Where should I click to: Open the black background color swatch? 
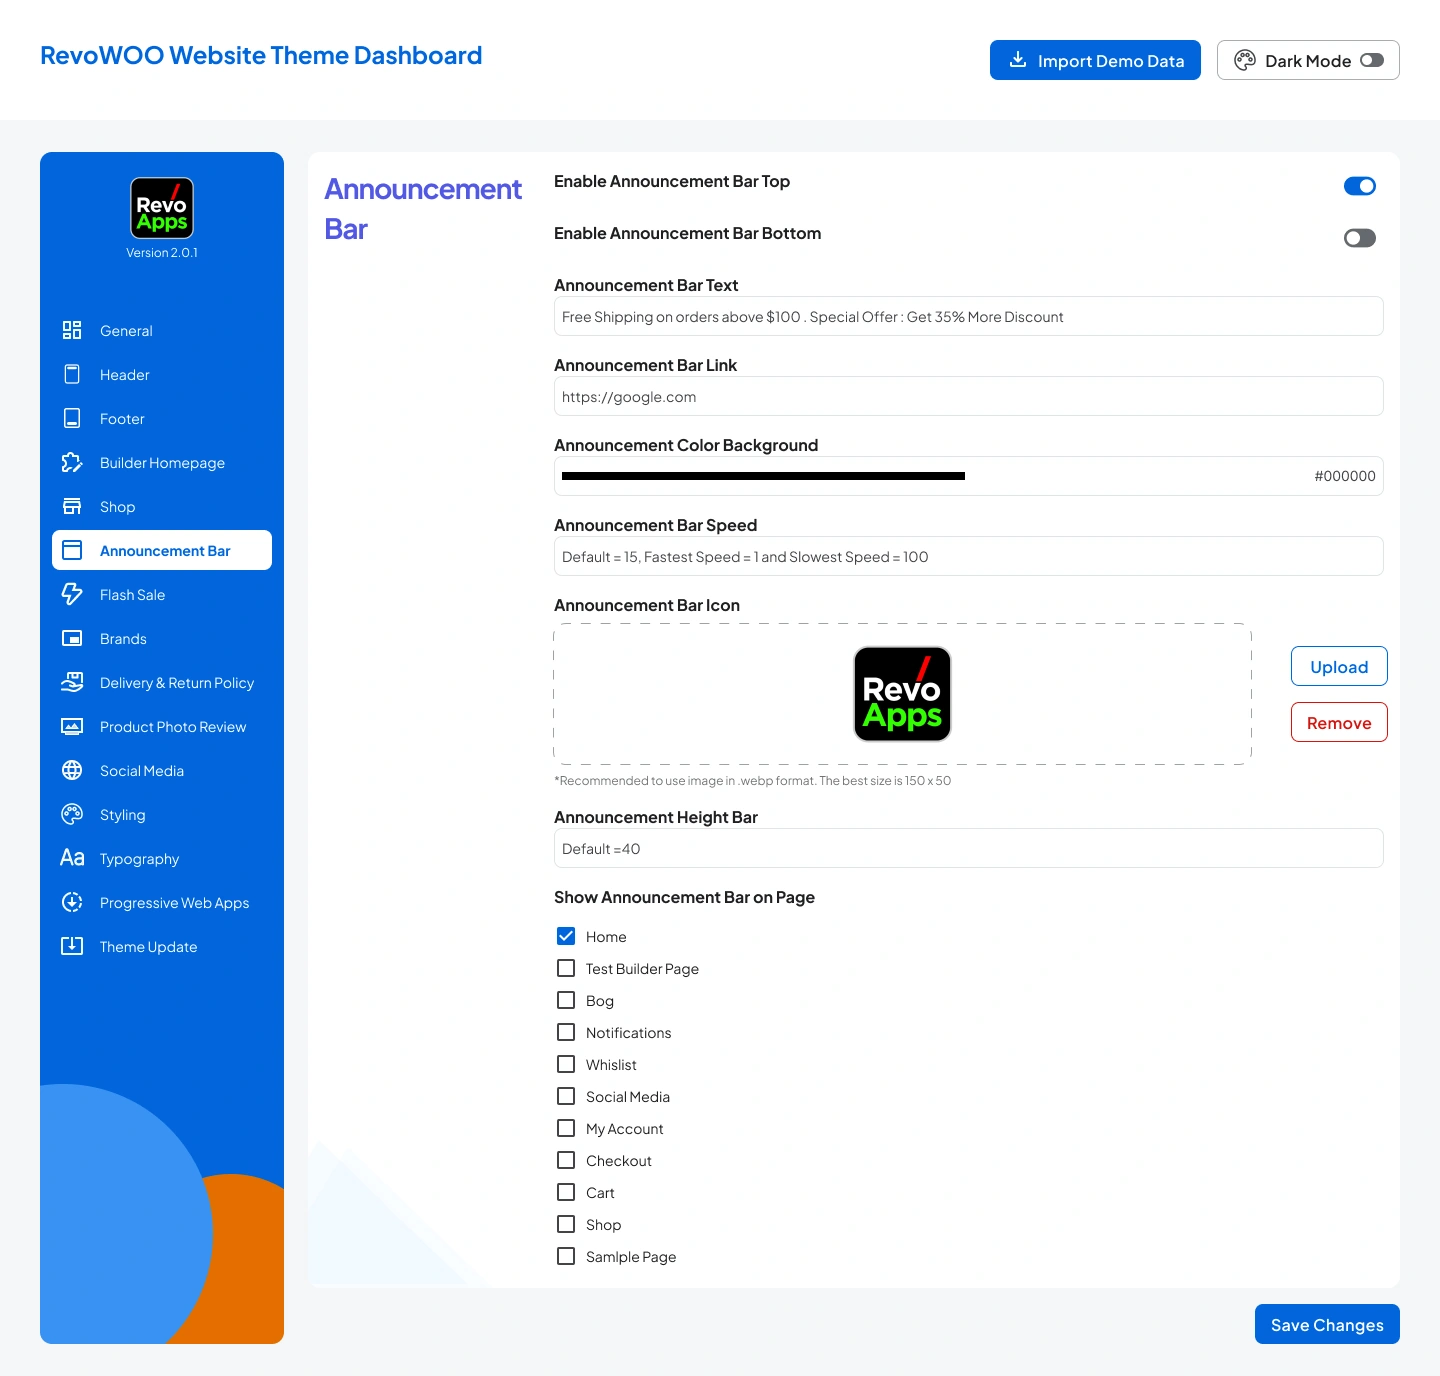pyautogui.click(x=763, y=476)
